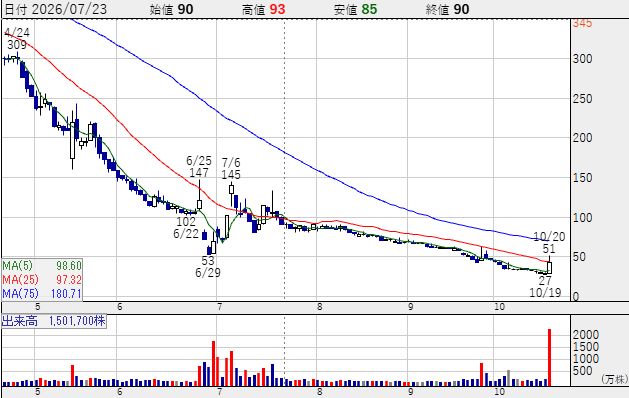Click the 4/24 309 peak annotation

point(17,39)
